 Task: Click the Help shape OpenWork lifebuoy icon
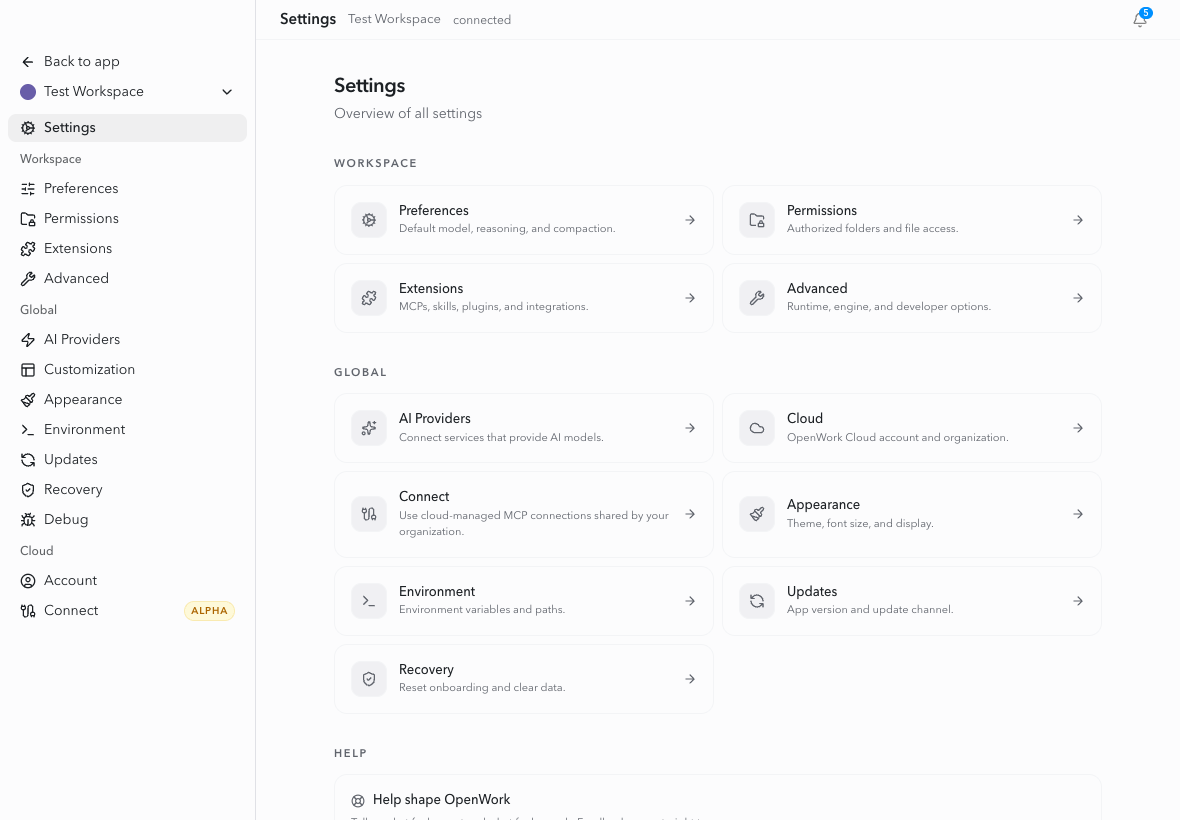[358, 801]
